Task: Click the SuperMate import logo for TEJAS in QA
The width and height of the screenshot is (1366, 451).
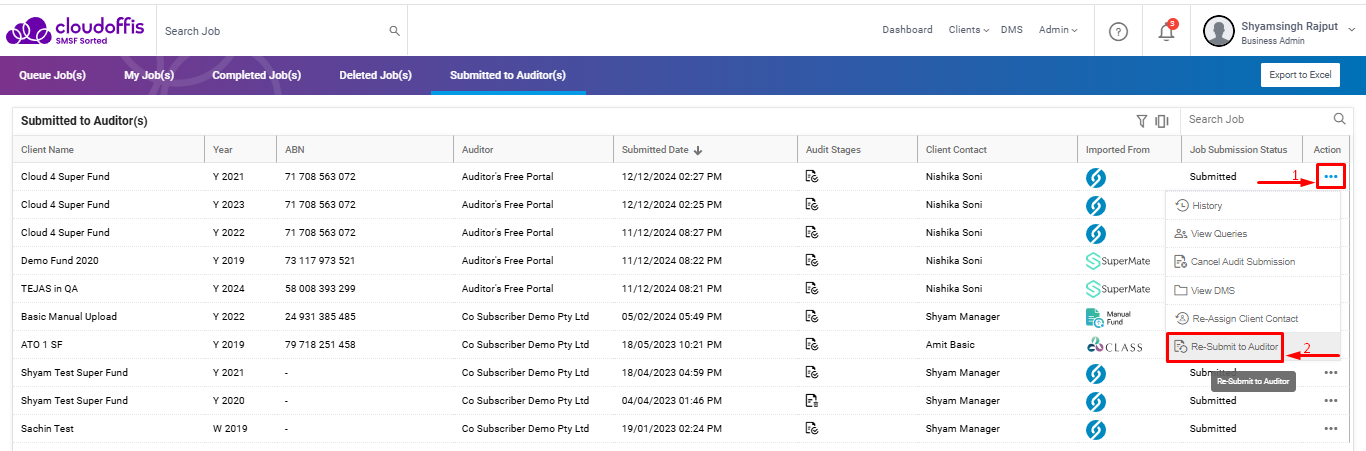Action: (x=1118, y=289)
